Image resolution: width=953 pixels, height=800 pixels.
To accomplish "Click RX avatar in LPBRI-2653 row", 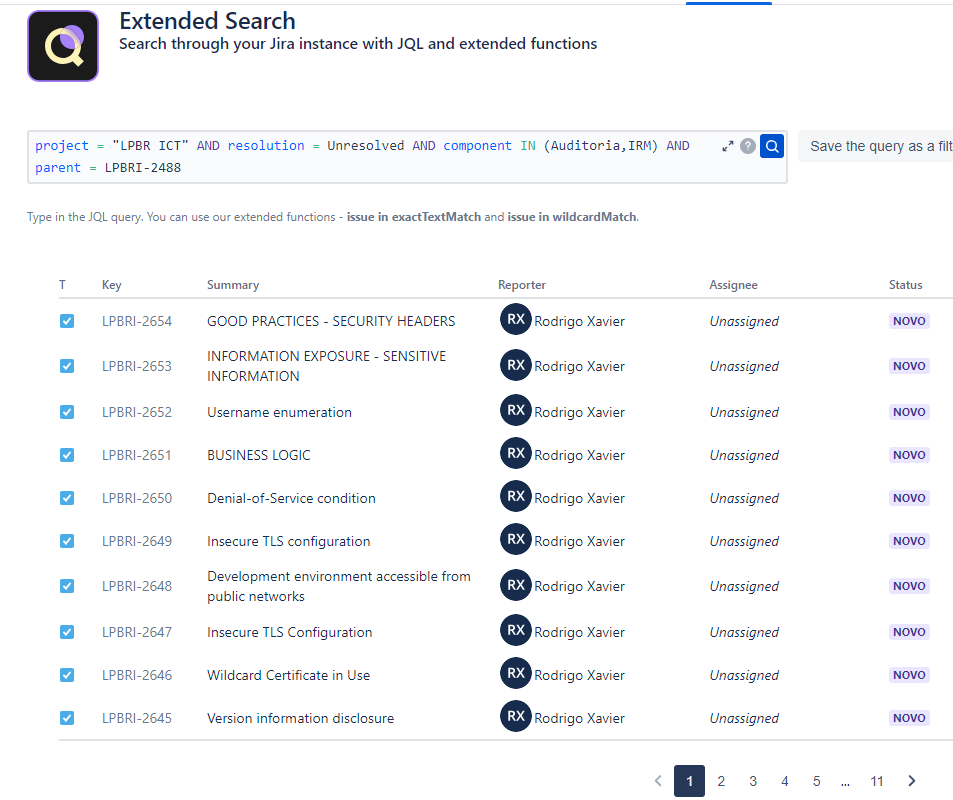I will (x=515, y=365).
